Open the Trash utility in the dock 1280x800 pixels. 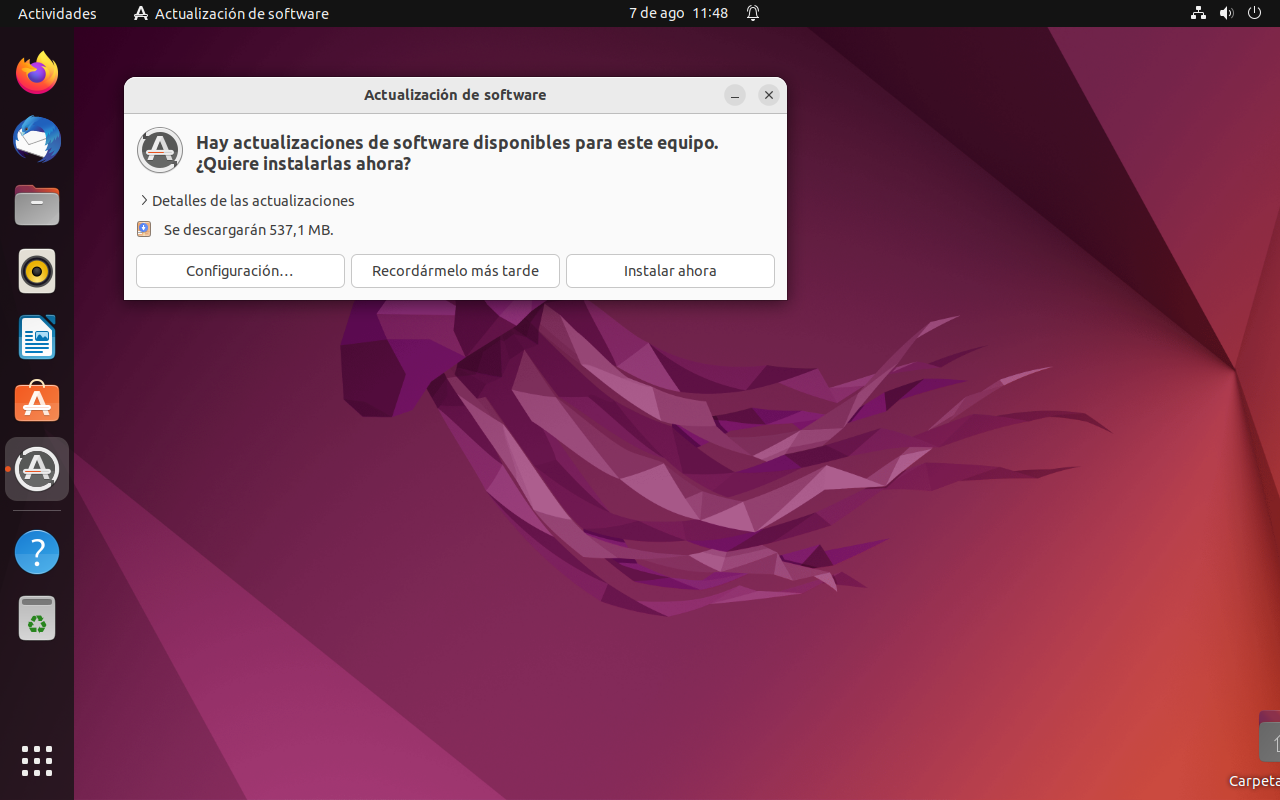(37, 617)
